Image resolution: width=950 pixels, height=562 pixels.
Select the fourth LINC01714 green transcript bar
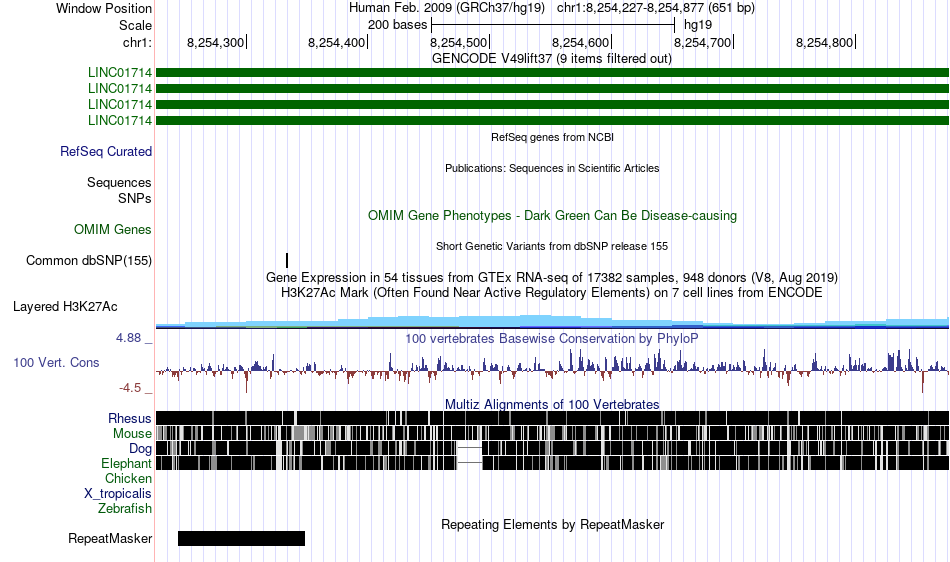tap(553, 121)
